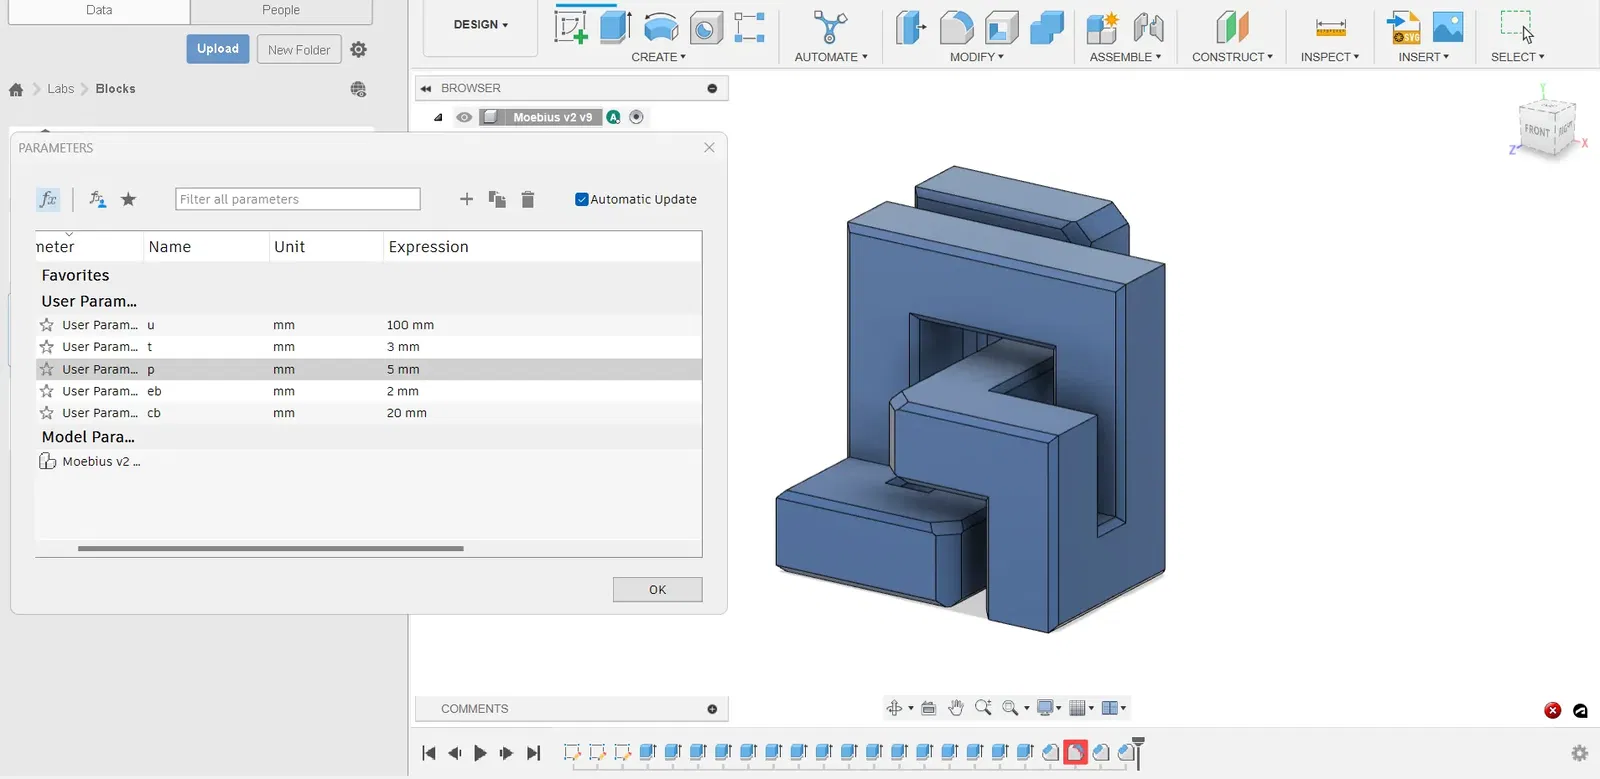The width and height of the screenshot is (1600, 779).
Task: Play the timeline
Action: pos(480,753)
